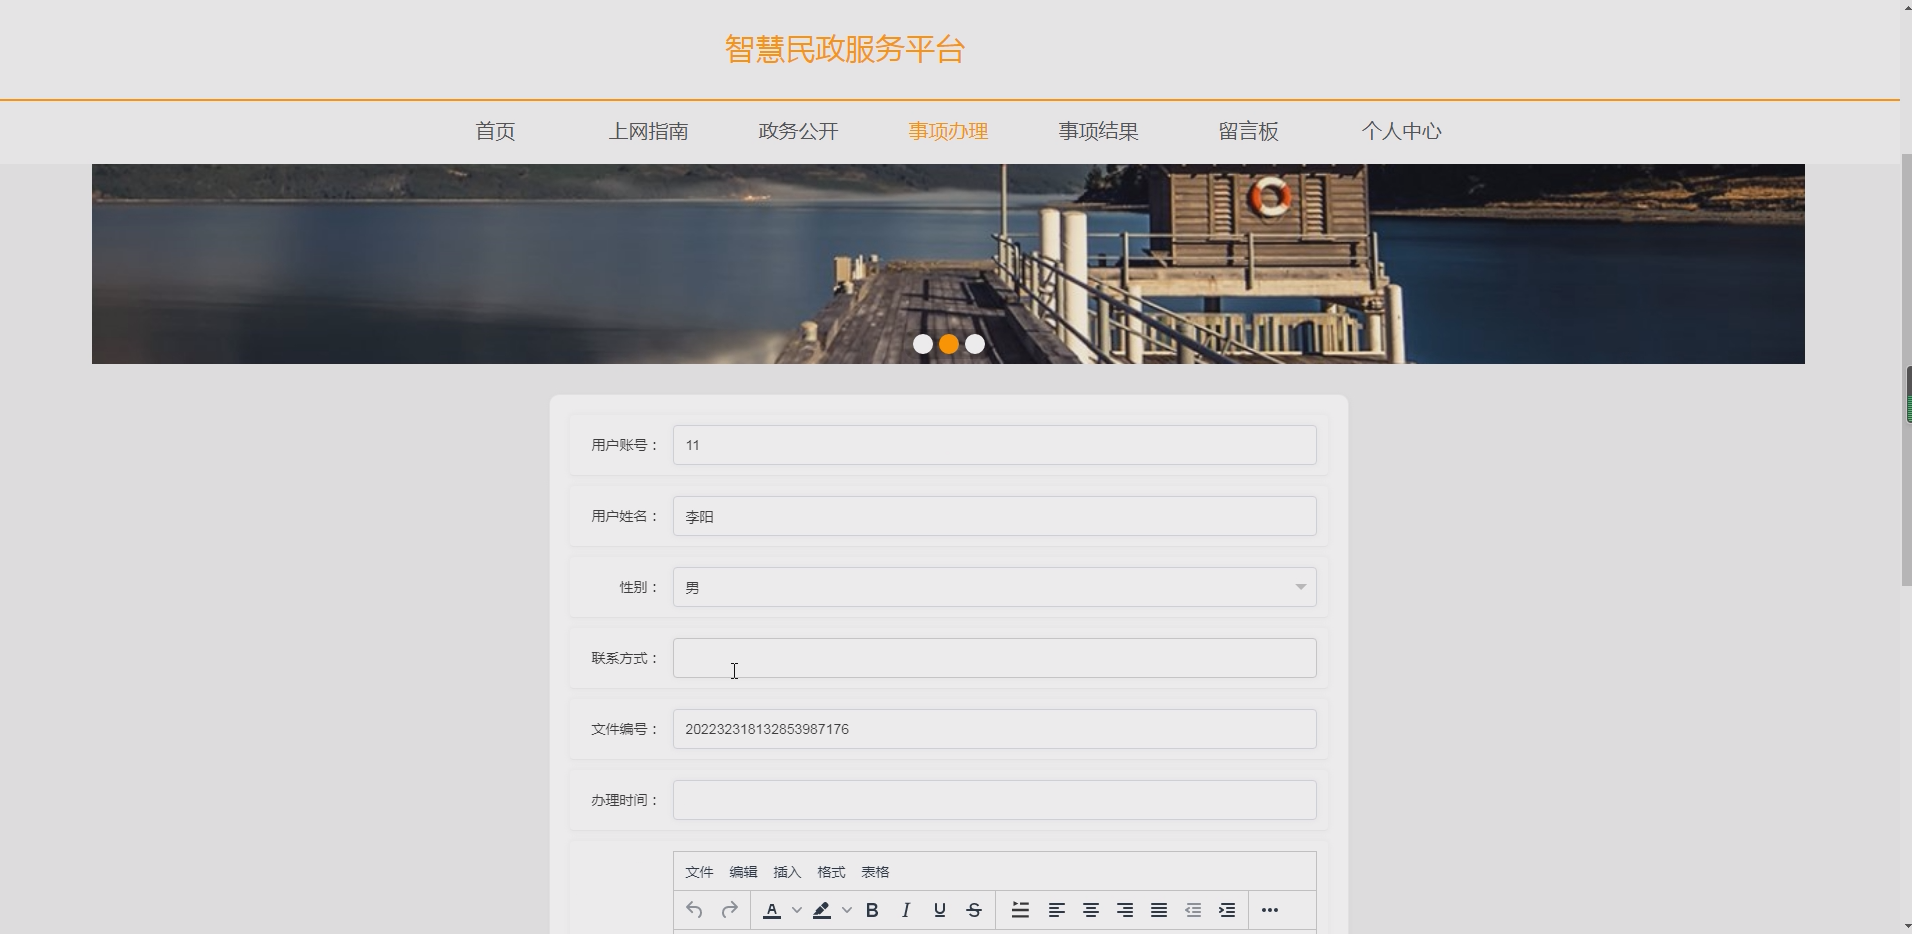Click the redo icon in editor toolbar
Image resolution: width=1912 pixels, height=934 pixels.
coord(729,910)
